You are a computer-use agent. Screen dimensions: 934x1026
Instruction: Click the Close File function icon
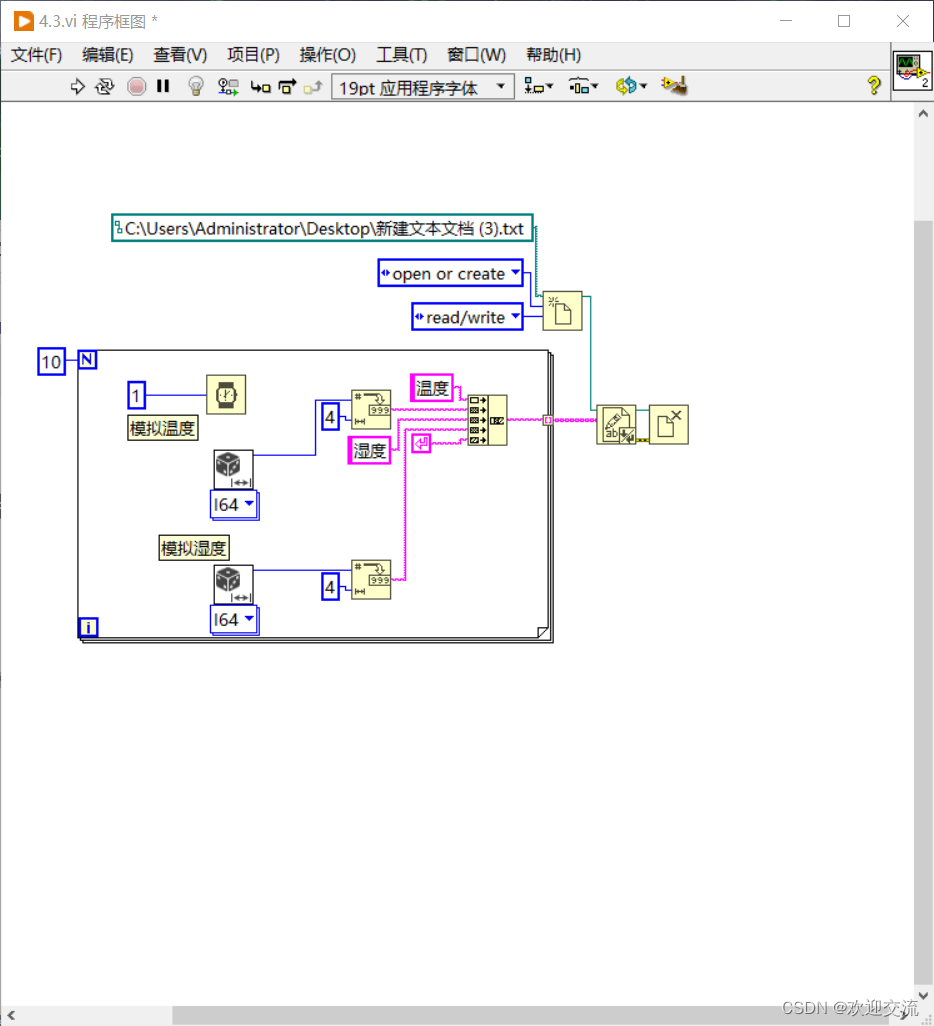click(669, 423)
